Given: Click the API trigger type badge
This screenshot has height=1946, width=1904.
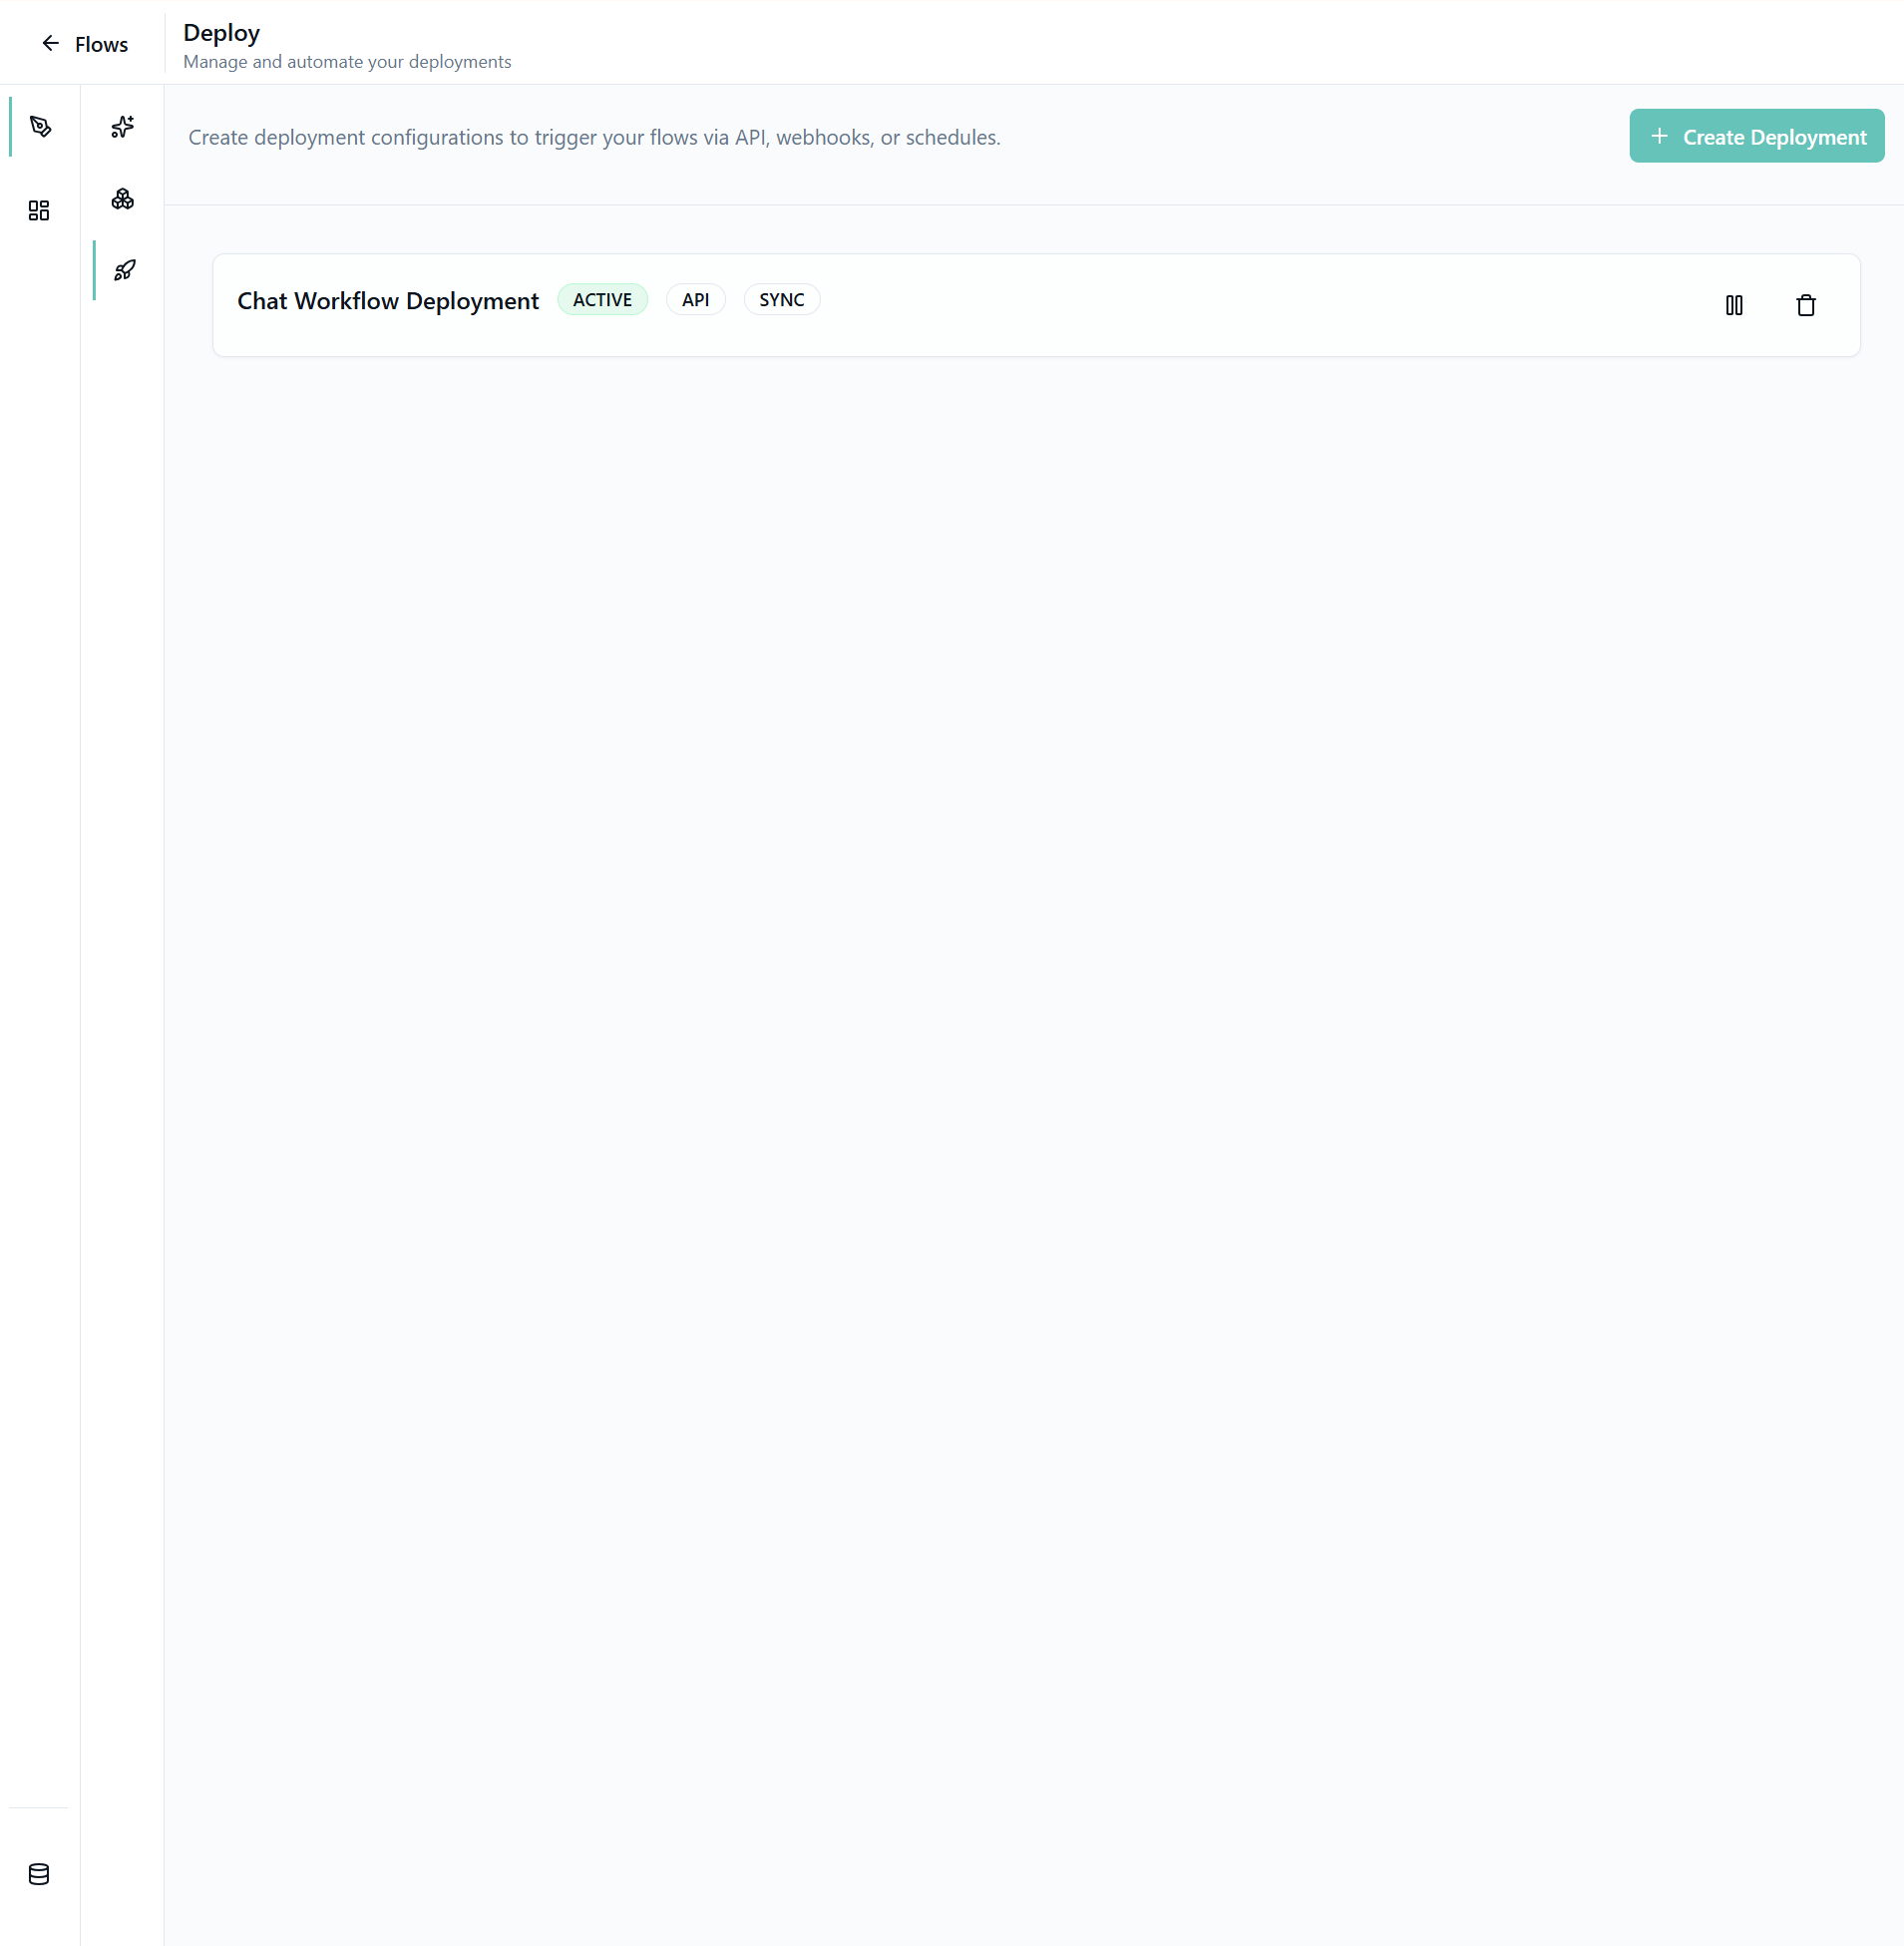Looking at the screenshot, I should [695, 300].
